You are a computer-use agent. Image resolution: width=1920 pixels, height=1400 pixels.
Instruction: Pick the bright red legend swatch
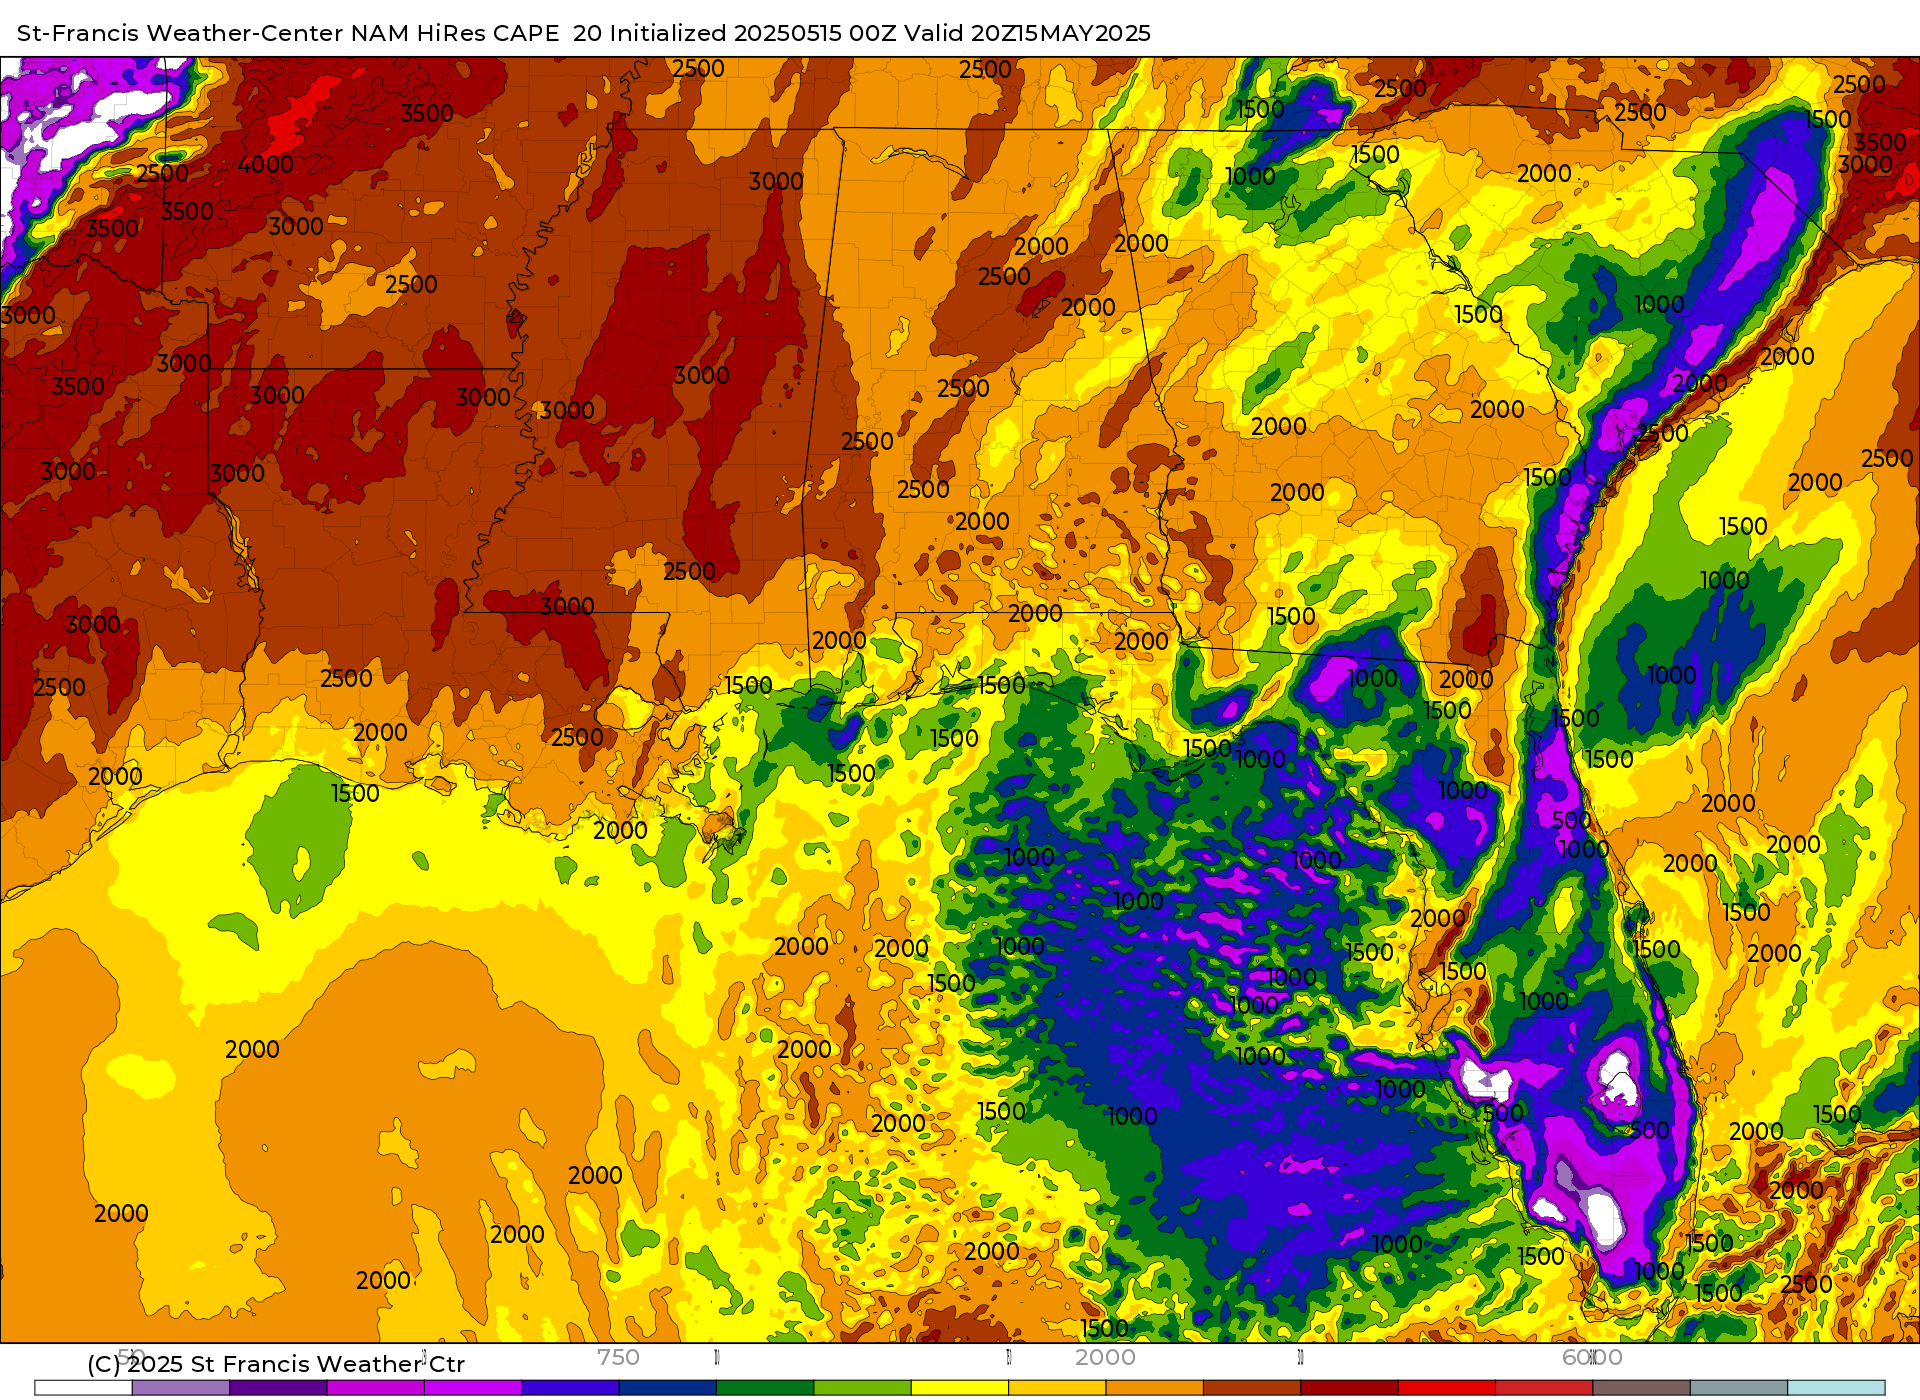click(x=1447, y=1388)
